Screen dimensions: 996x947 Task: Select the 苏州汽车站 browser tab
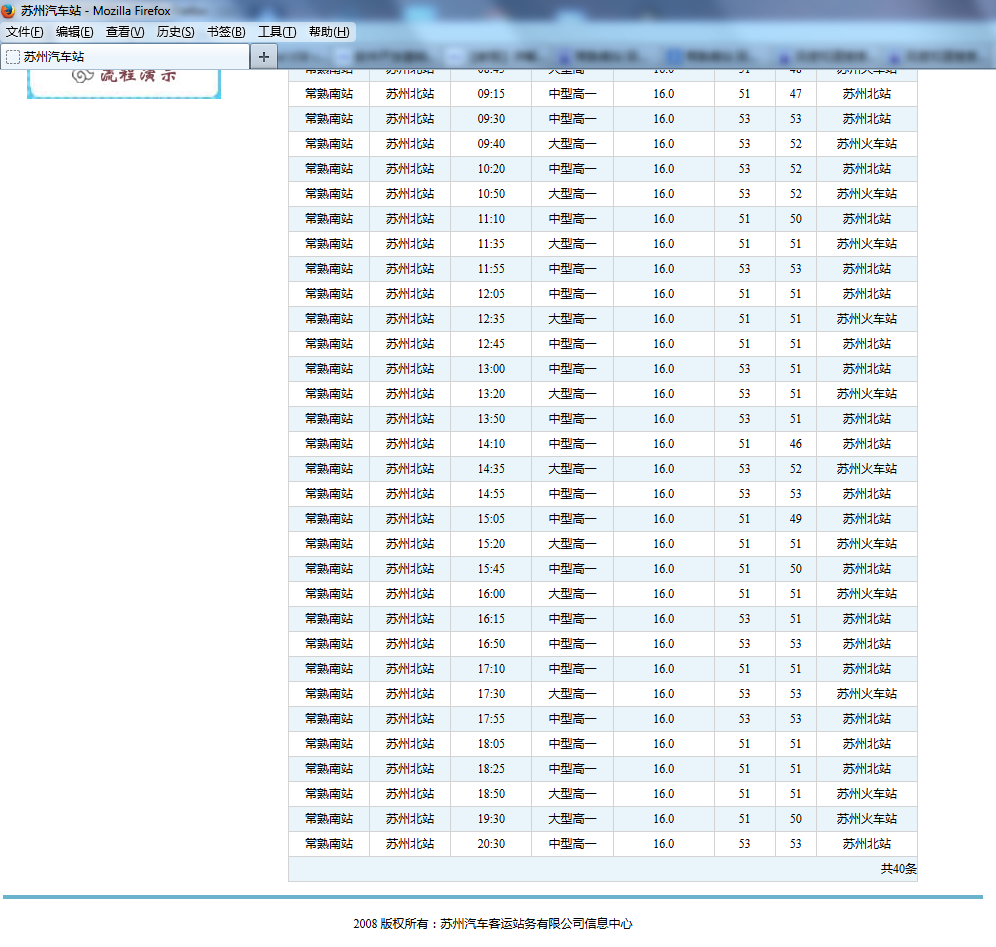(125, 57)
